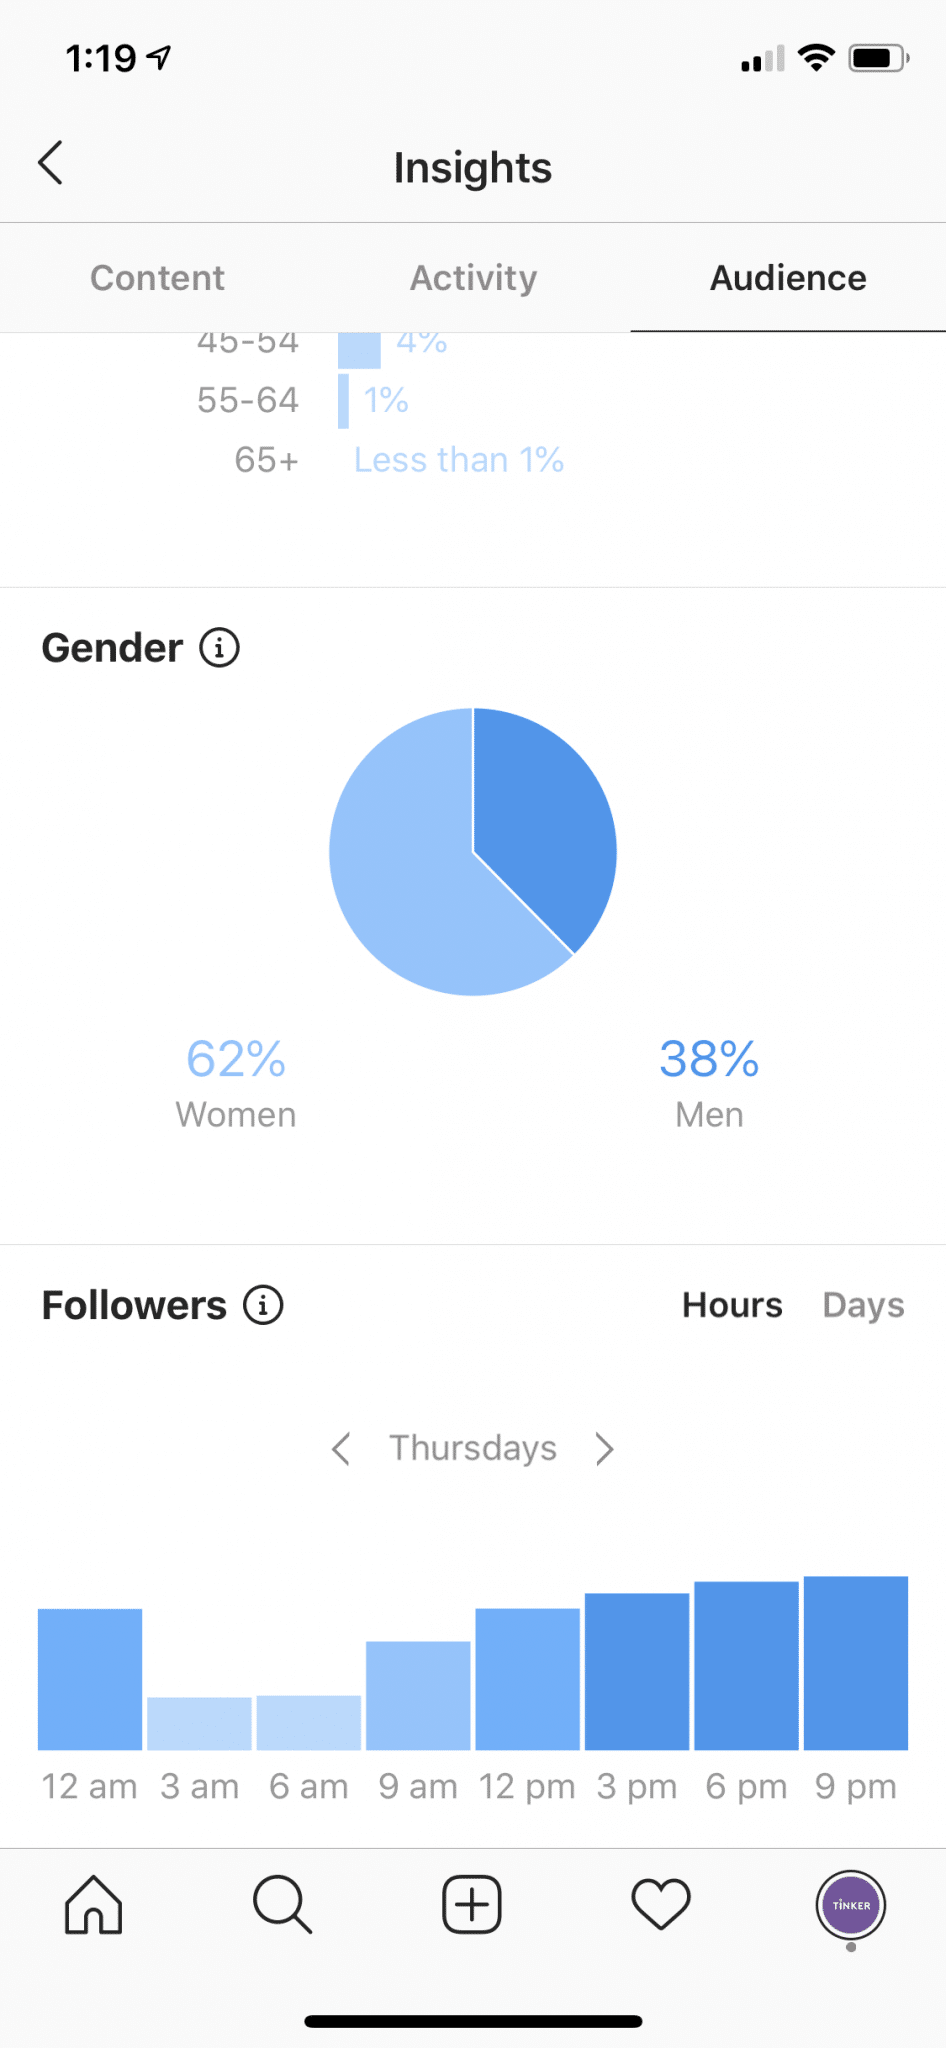Viewport: 946px width, 2048px height.
Task: Select the Search icon in bottom navigation
Action: (x=283, y=1905)
